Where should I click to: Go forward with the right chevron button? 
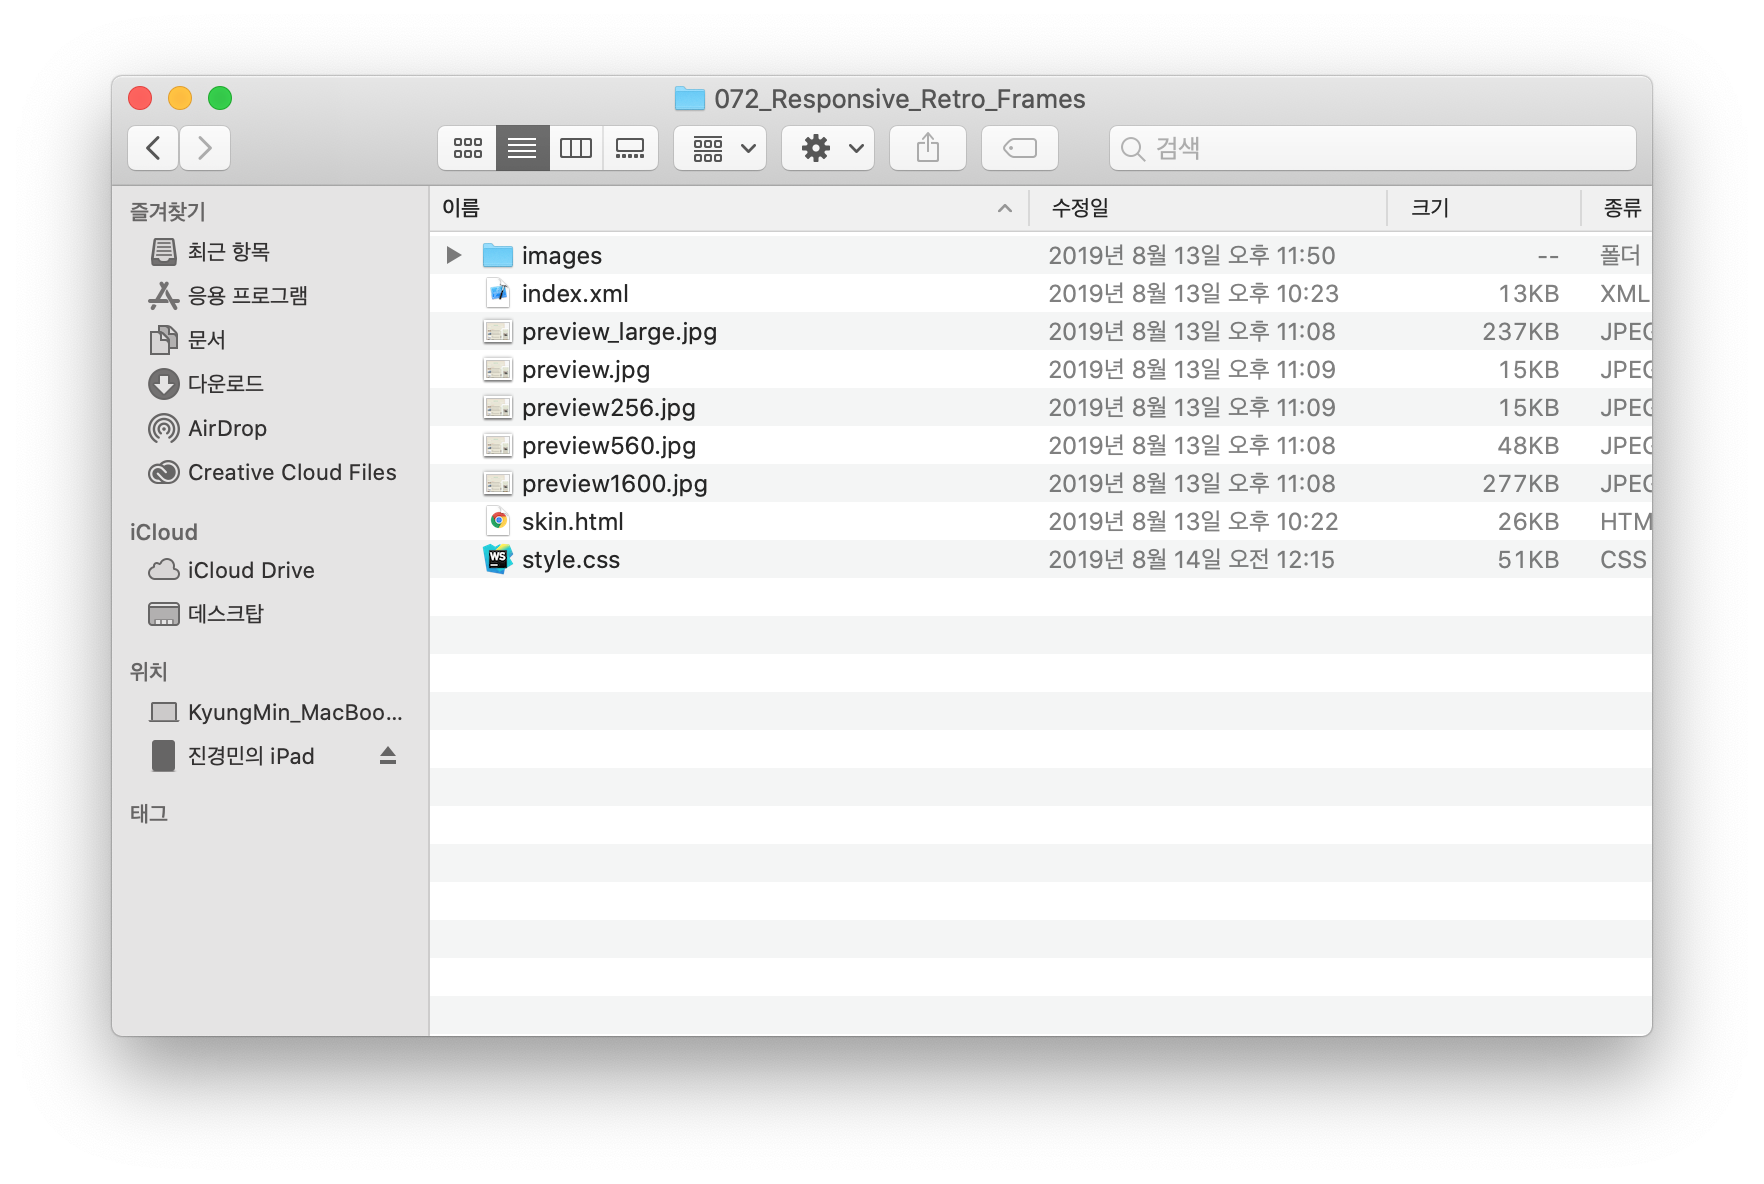pos(205,148)
